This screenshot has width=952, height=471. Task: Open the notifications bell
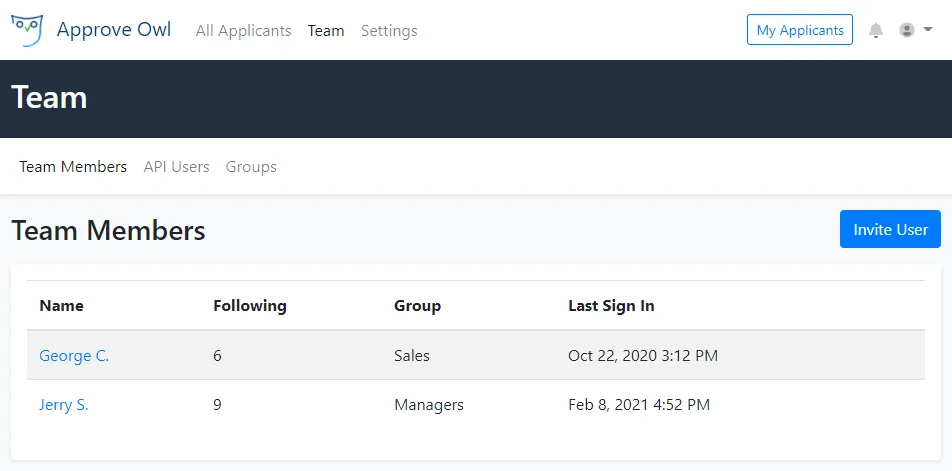[876, 30]
